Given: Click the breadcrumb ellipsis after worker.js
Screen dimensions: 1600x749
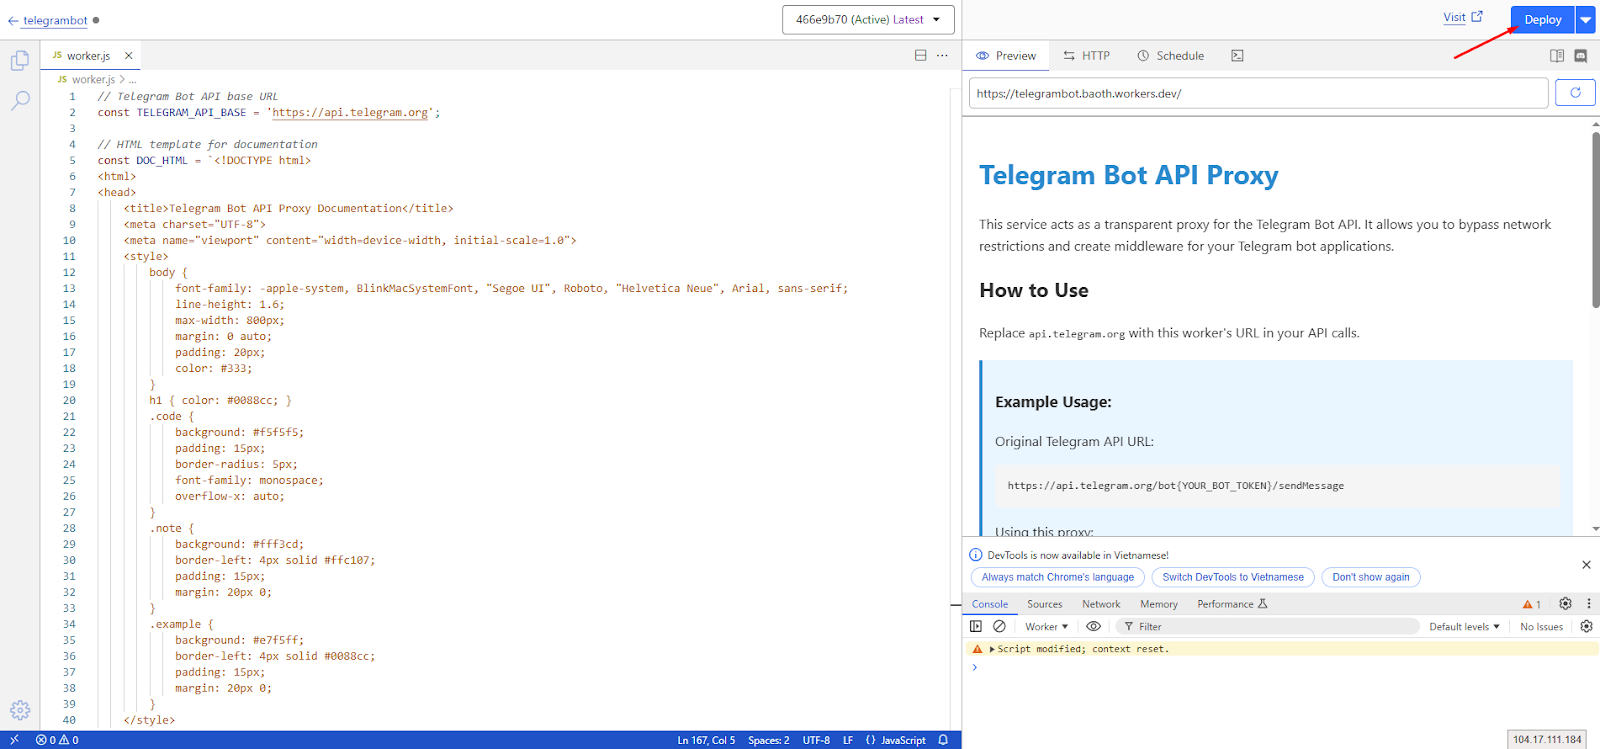Looking at the screenshot, I should point(132,80).
